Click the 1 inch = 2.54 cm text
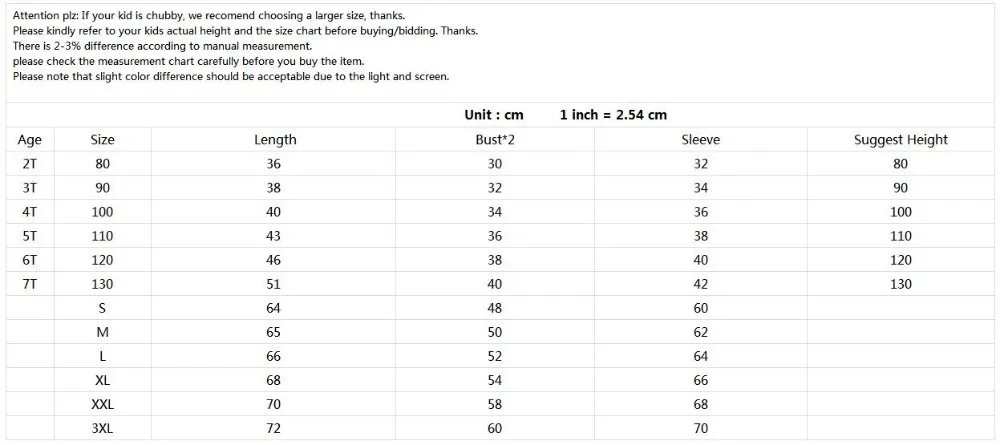The width and height of the screenshot is (1000, 445). coord(614,115)
